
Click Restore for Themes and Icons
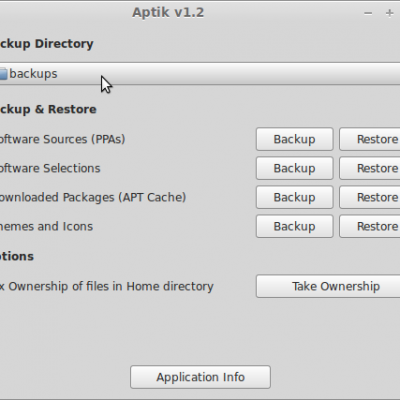click(370, 226)
